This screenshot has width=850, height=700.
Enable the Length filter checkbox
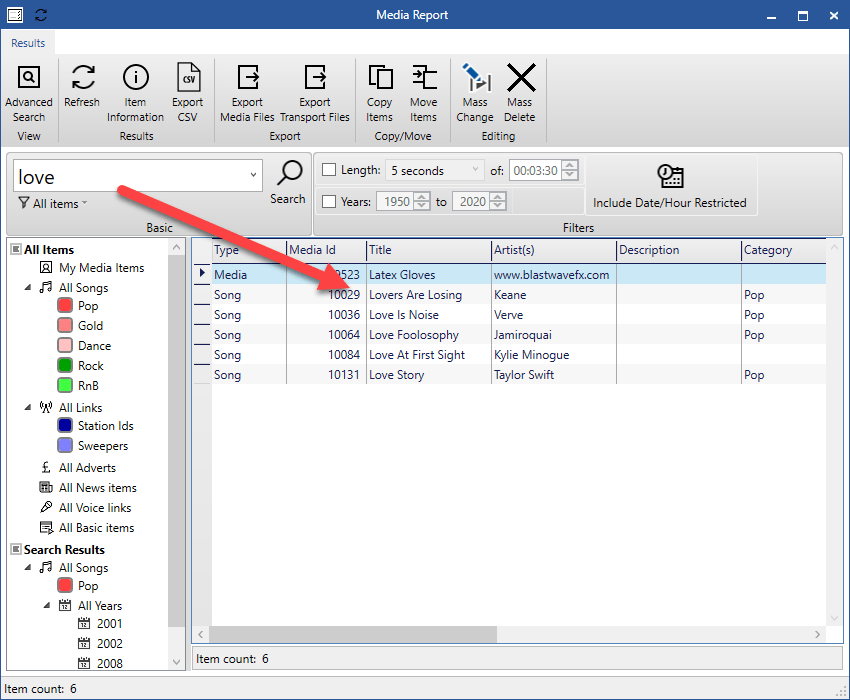click(x=329, y=170)
